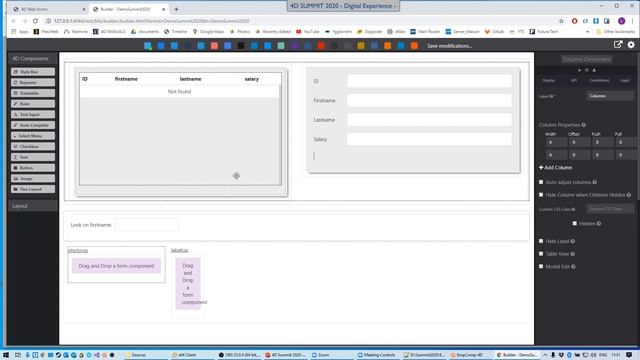Select the salmon-colored toolbar square
This screenshot has height=360, width=640.
214,46
